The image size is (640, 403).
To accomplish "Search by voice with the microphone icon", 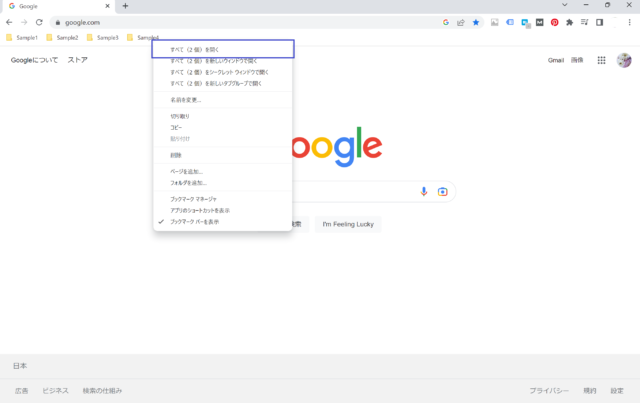I will (x=424, y=191).
